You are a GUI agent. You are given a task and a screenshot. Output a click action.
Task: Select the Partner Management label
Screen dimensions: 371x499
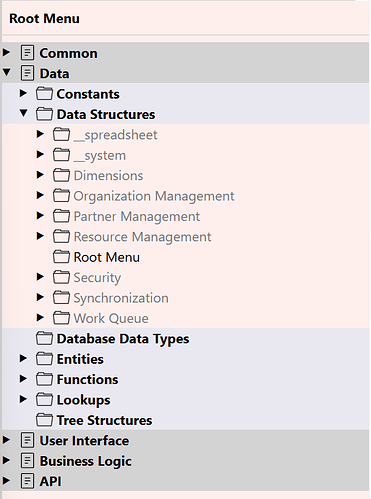pos(137,217)
